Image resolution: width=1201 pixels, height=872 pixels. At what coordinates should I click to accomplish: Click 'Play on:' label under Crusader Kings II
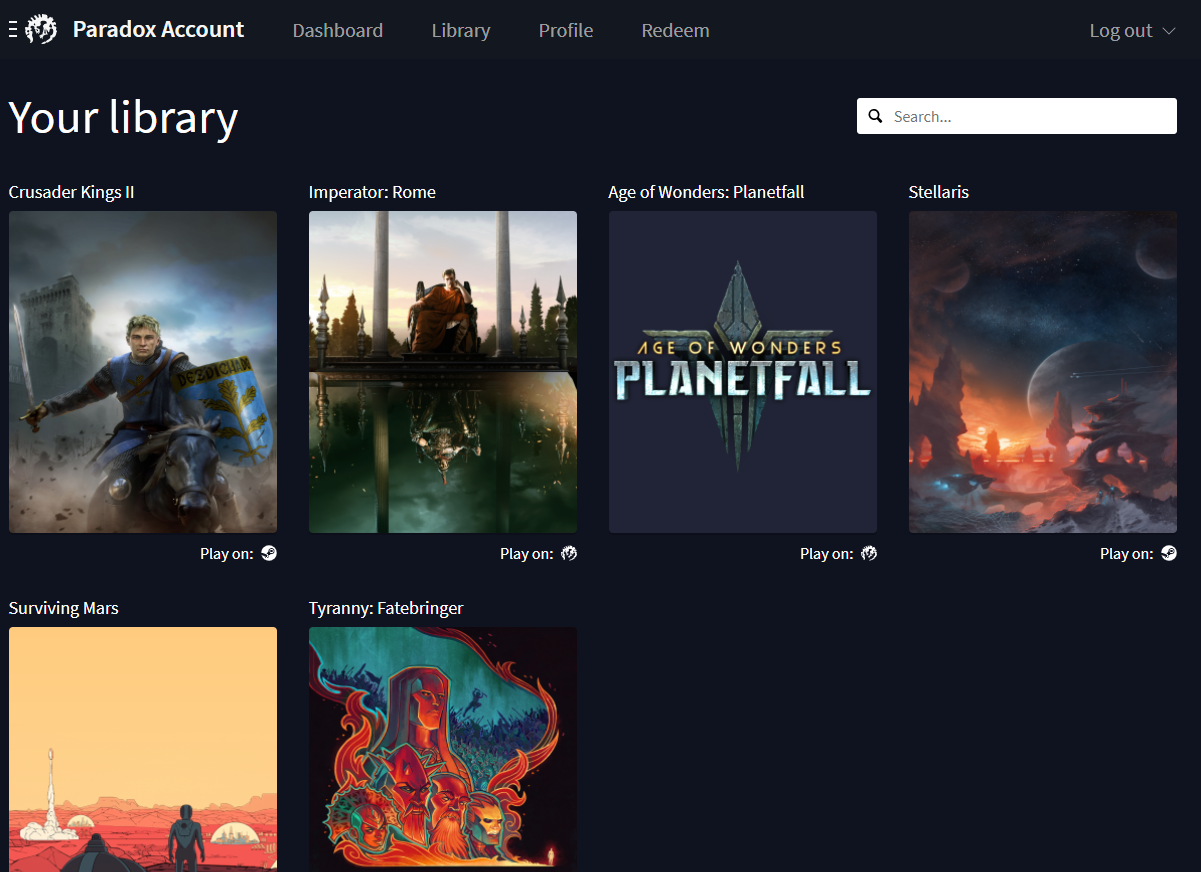tap(227, 553)
